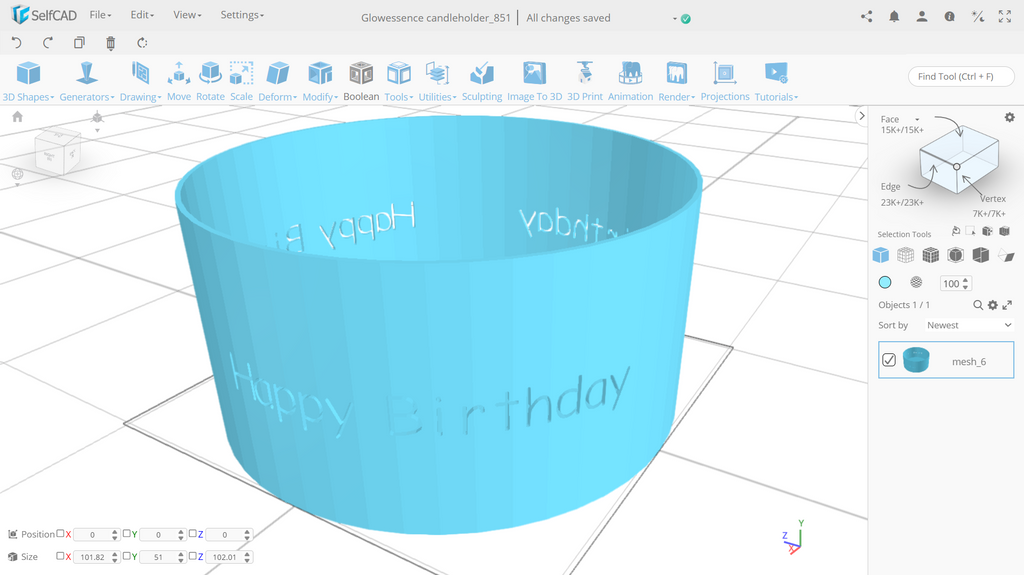Viewport: 1024px width, 575px height.
Task: Select the Move tool
Action: pyautogui.click(x=178, y=81)
